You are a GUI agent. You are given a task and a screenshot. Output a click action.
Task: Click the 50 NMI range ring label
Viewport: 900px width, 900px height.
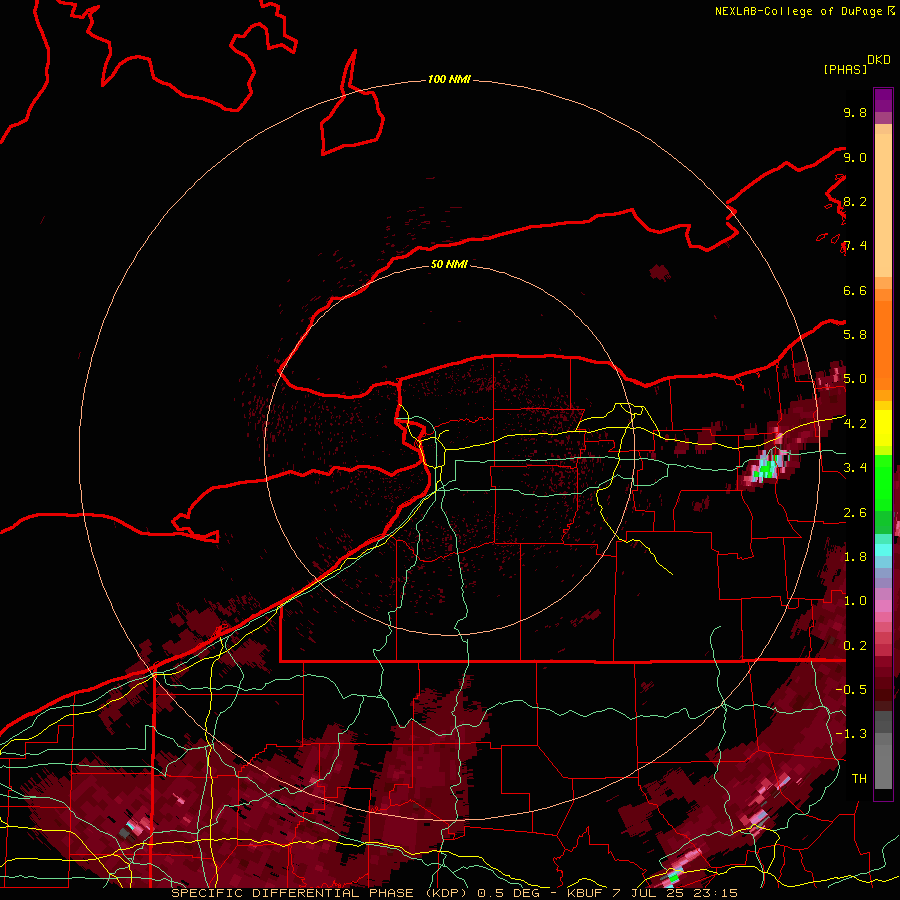pyautogui.click(x=449, y=264)
